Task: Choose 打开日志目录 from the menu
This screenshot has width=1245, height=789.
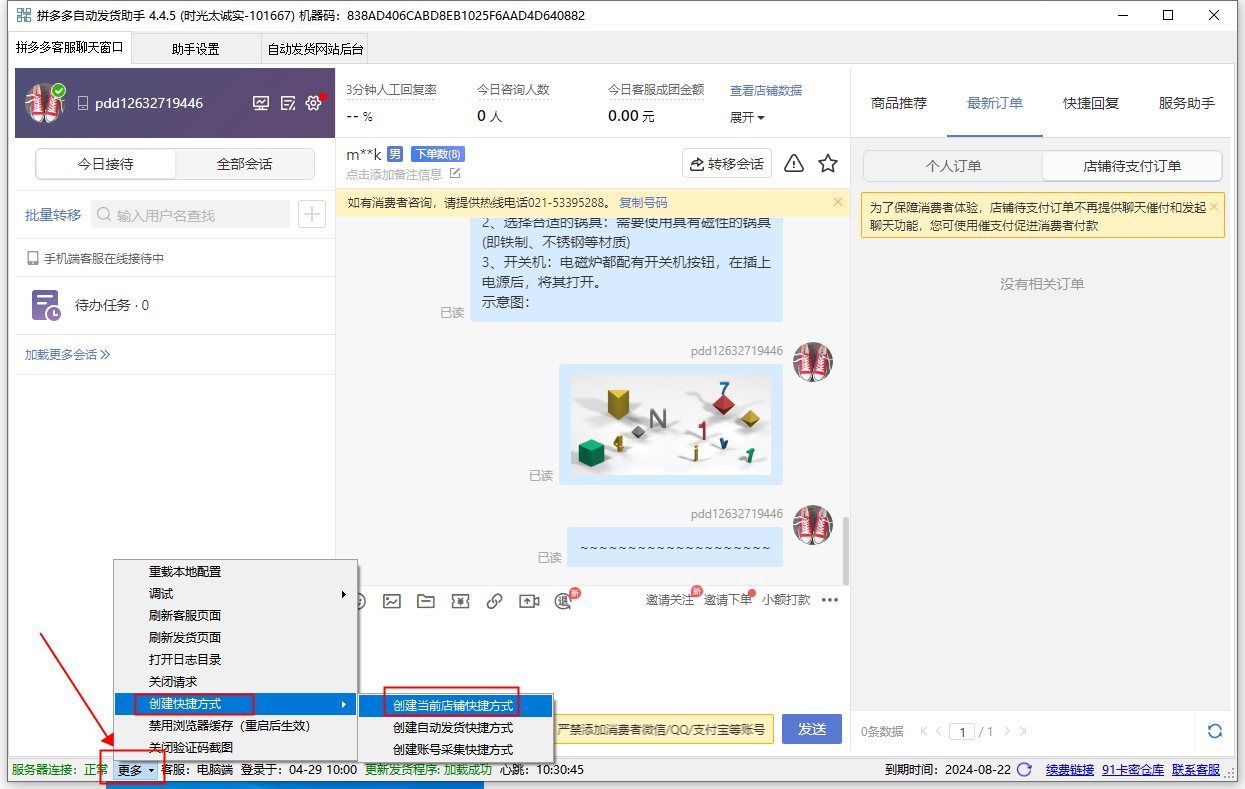Action: point(236,660)
